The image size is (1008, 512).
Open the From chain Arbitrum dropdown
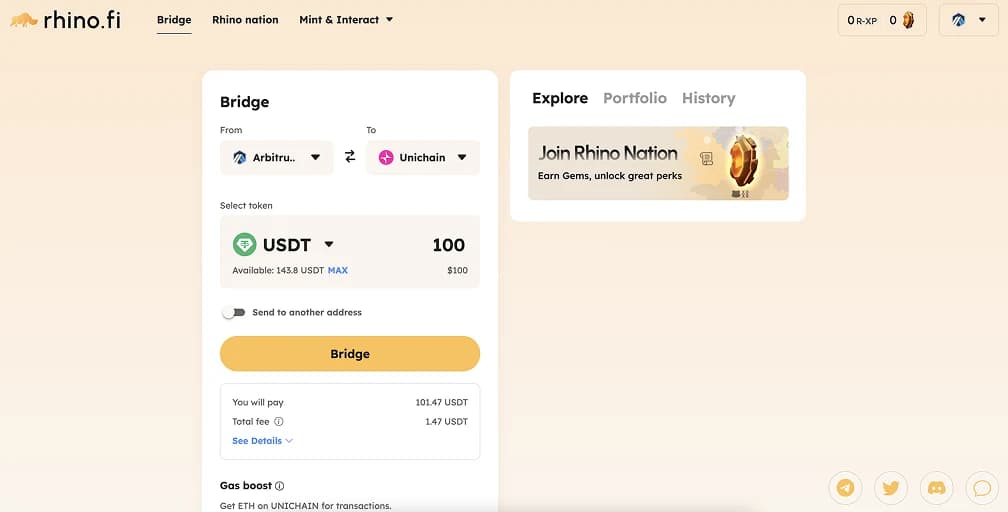click(x=277, y=157)
